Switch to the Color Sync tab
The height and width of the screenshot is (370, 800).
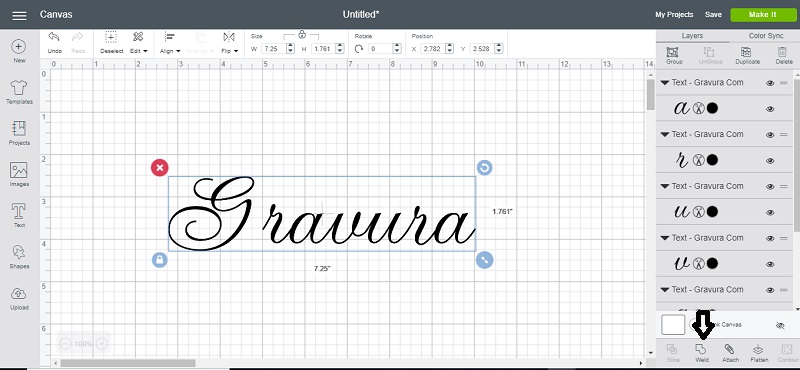(x=765, y=36)
